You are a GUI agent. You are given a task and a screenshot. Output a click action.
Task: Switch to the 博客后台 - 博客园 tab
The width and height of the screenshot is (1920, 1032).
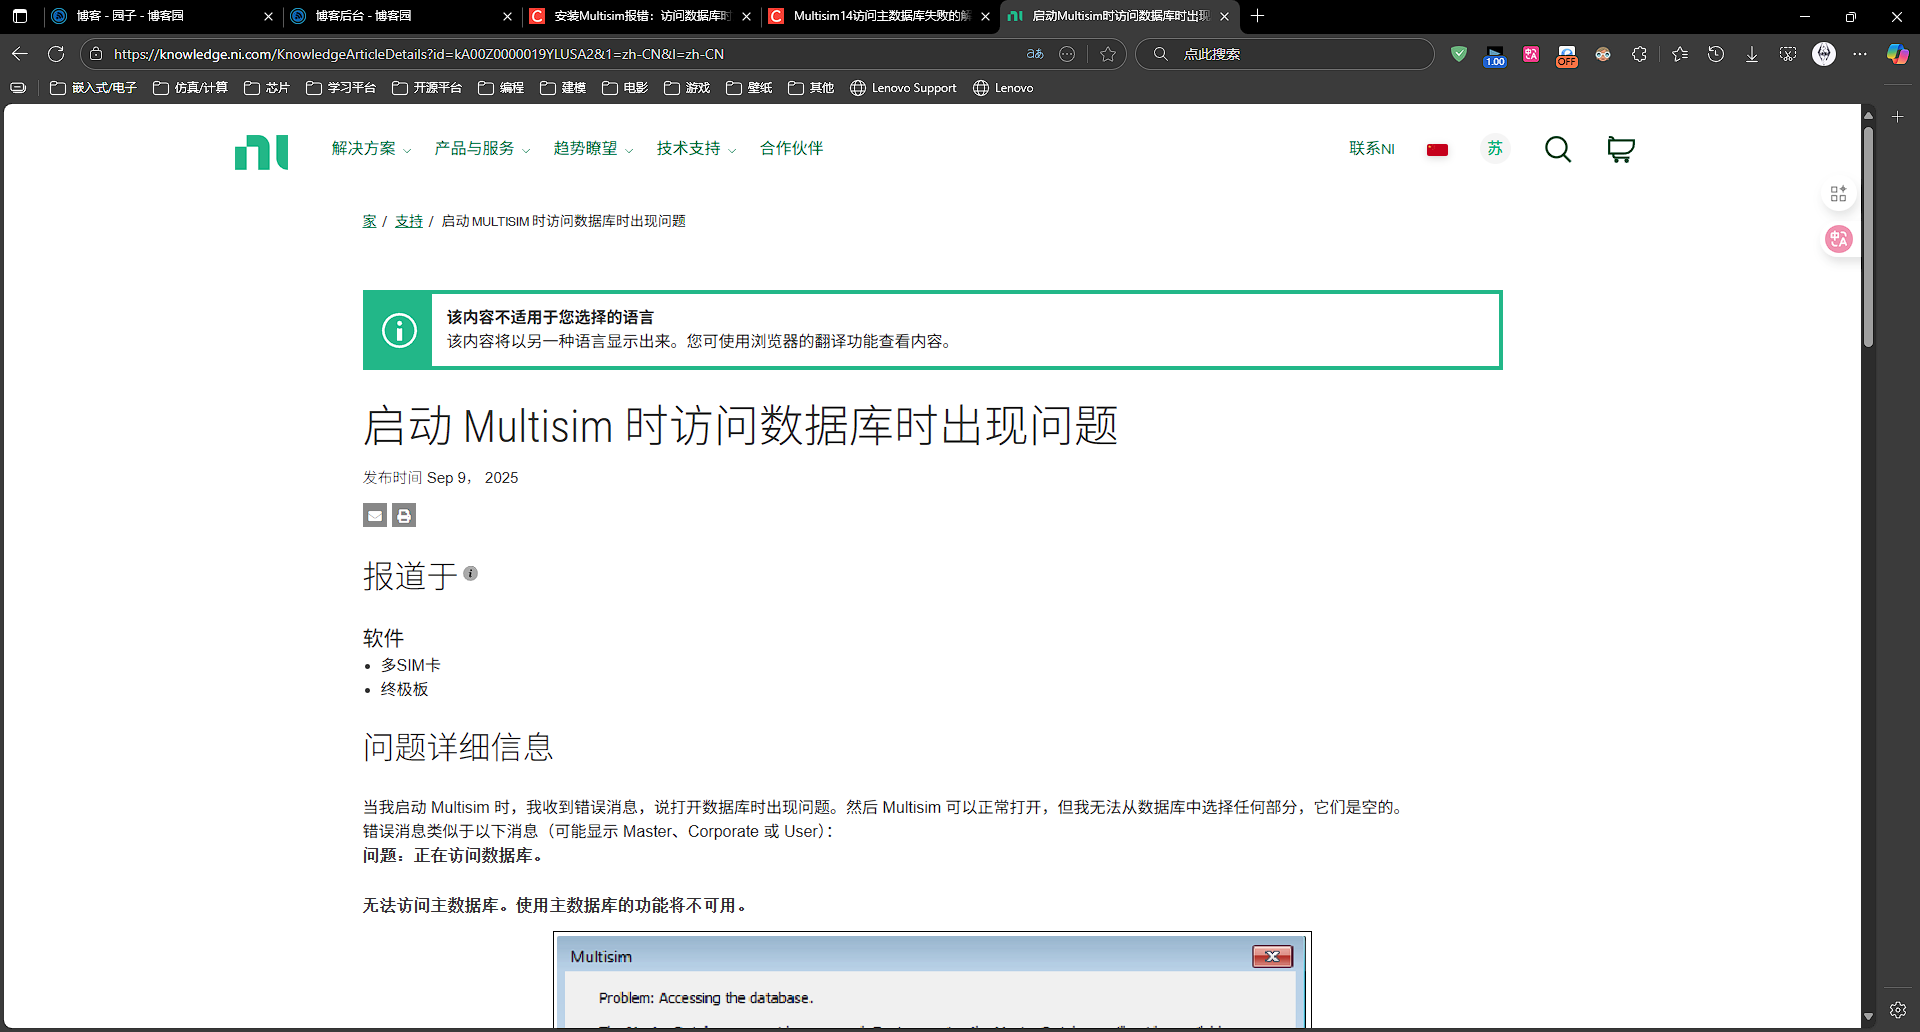401,16
